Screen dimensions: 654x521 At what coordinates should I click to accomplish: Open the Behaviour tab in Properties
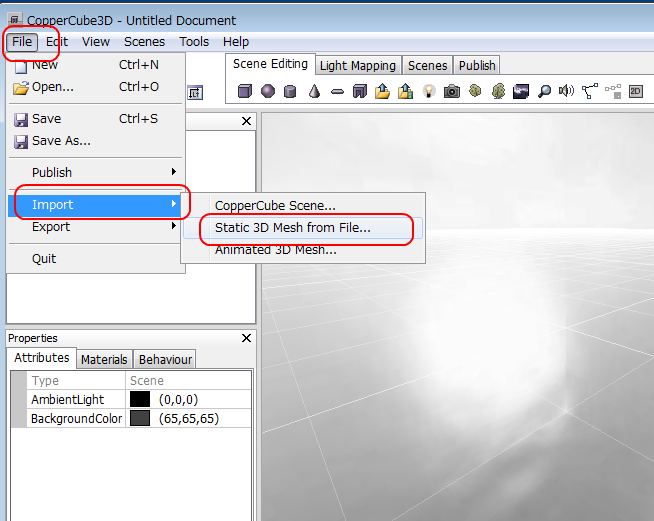click(165, 360)
